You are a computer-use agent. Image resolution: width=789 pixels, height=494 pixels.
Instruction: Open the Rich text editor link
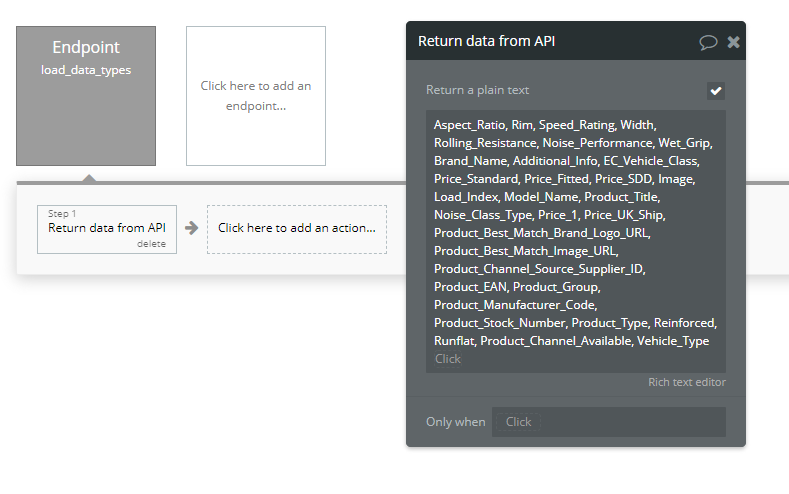pos(687,382)
